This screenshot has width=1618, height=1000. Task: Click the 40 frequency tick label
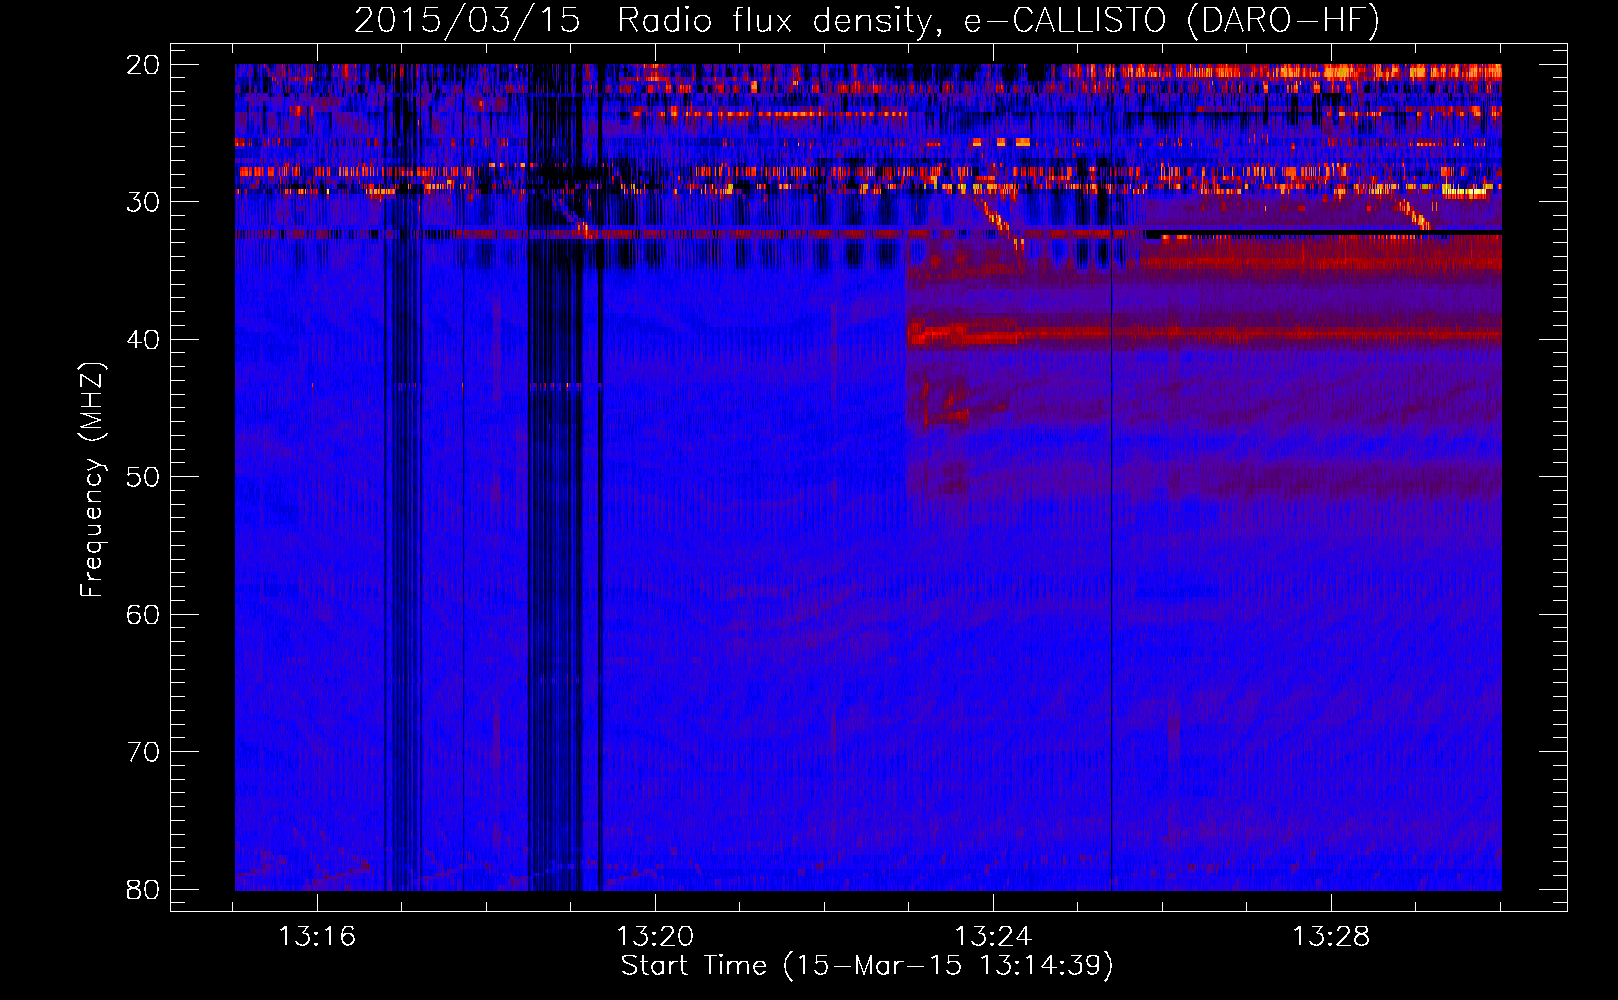point(143,340)
